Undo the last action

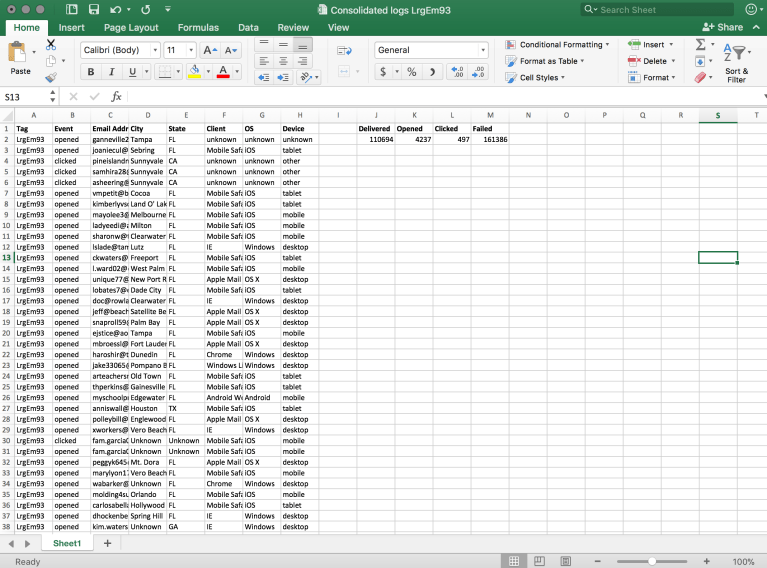pyautogui.click(x=115, y=9)
